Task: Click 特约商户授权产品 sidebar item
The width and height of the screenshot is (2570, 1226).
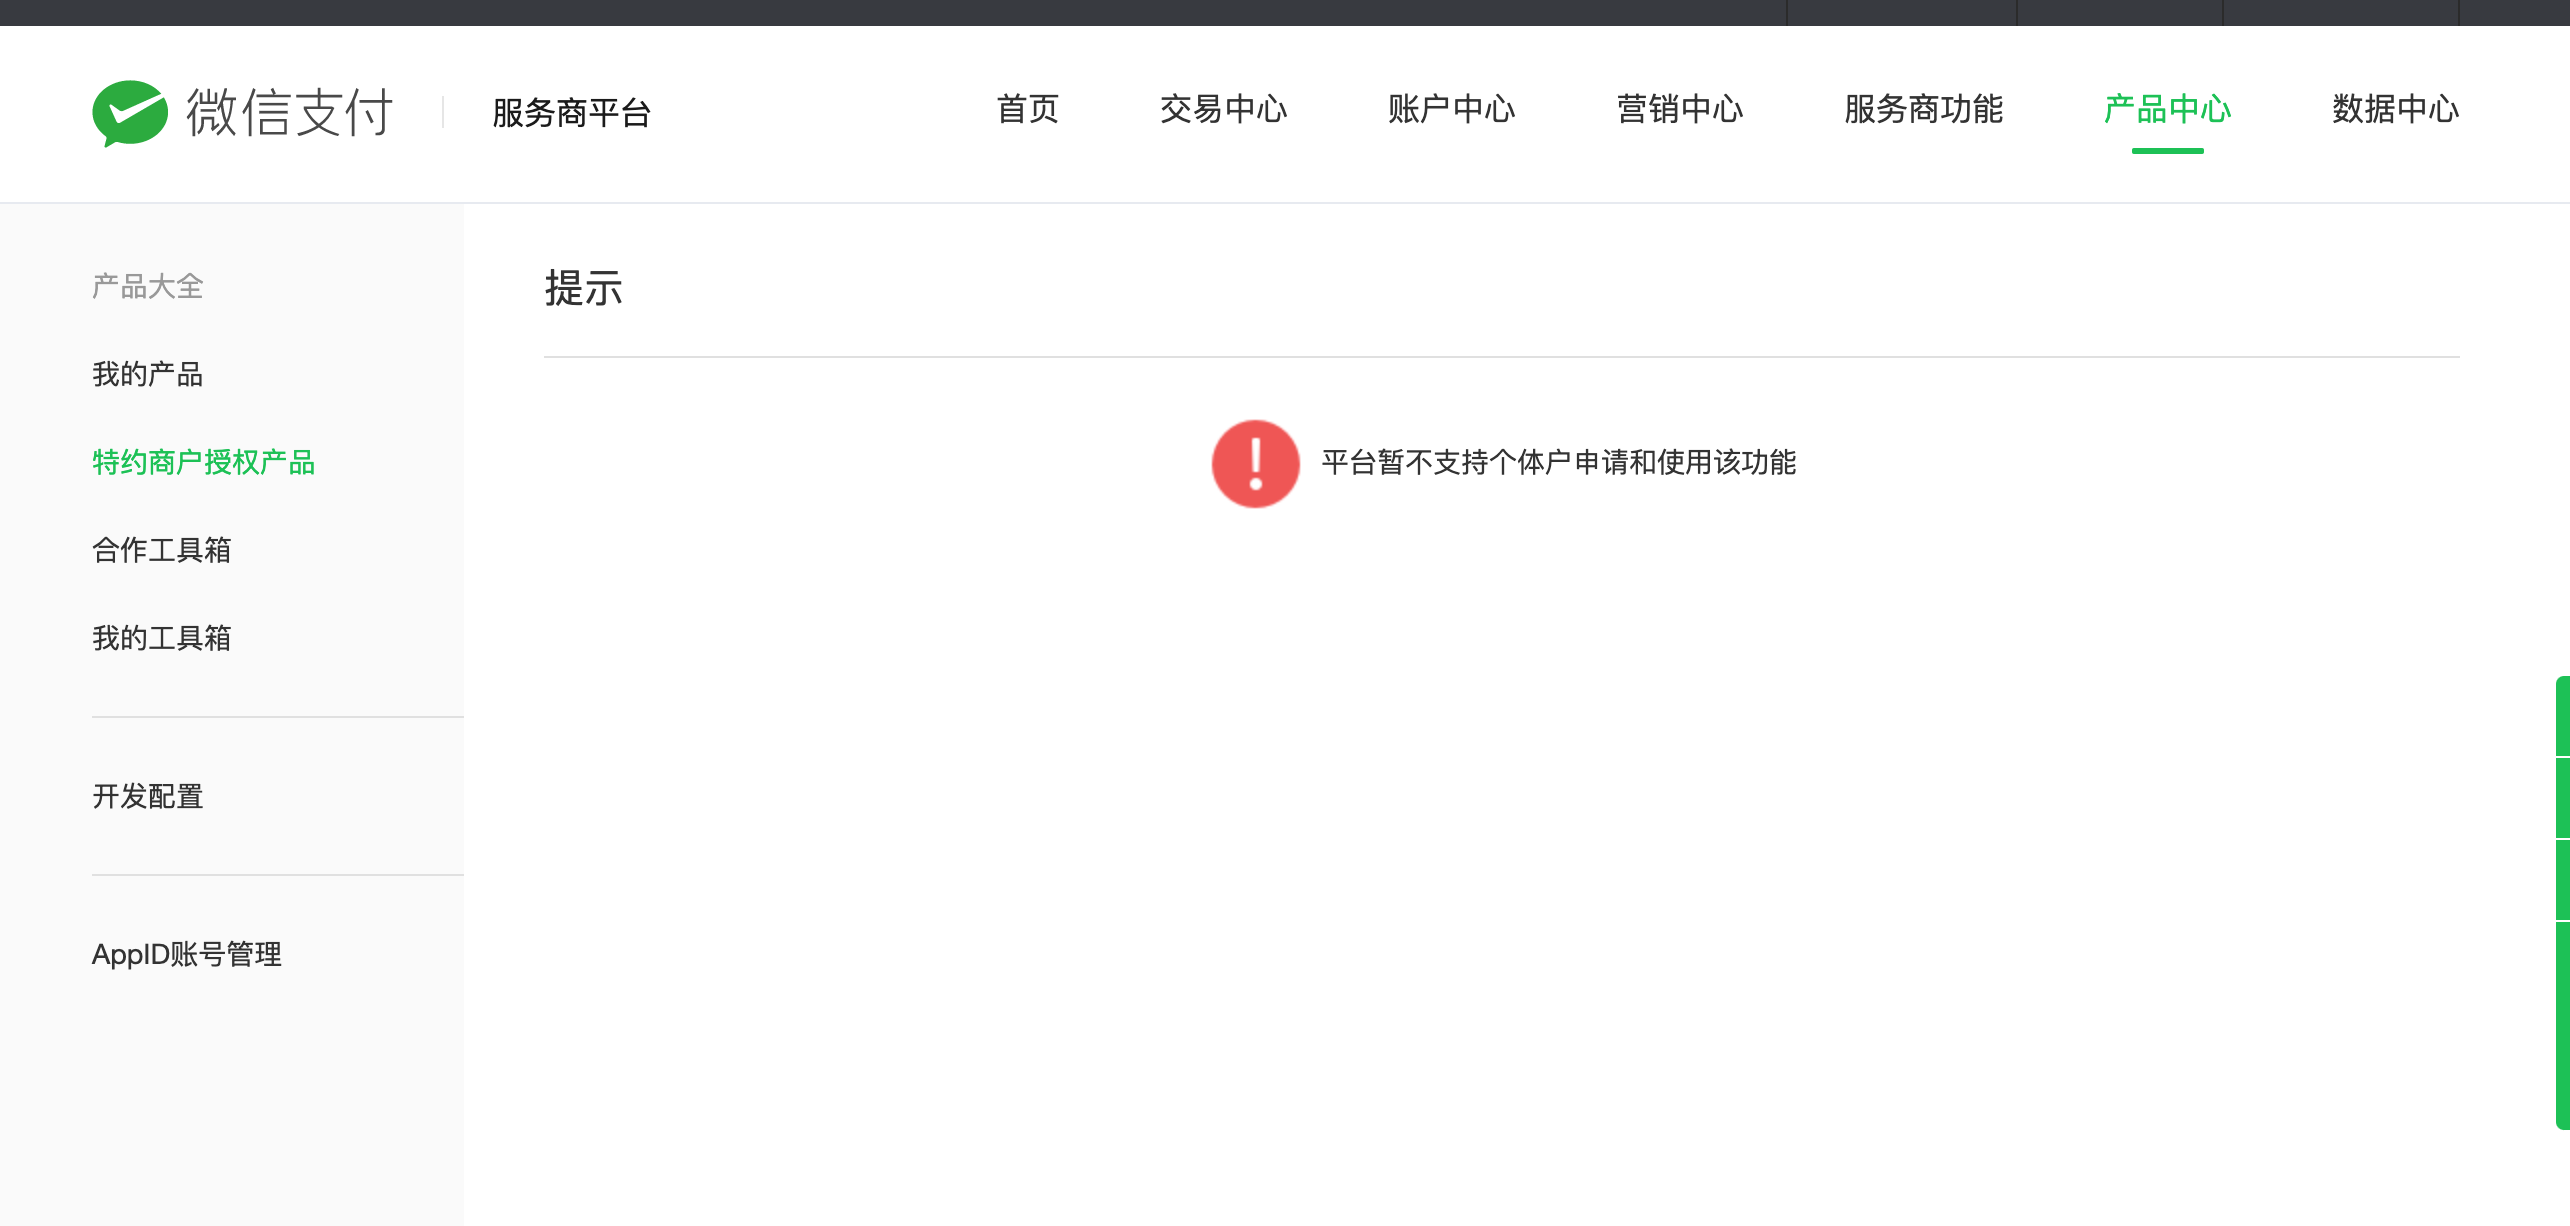Action: point(204,462)
